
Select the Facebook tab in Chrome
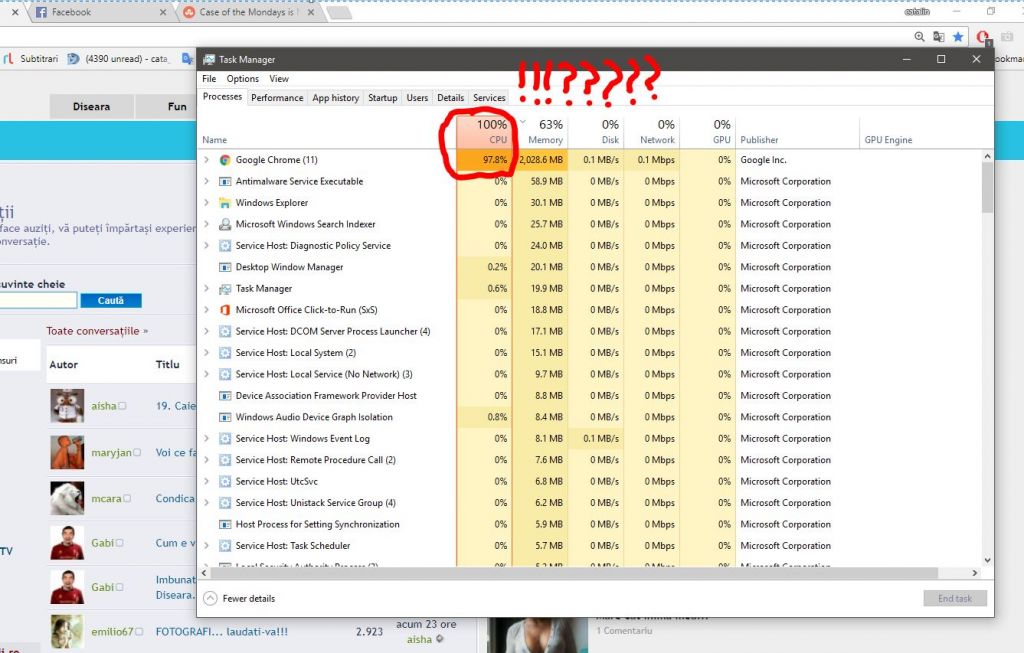(100, 12)
